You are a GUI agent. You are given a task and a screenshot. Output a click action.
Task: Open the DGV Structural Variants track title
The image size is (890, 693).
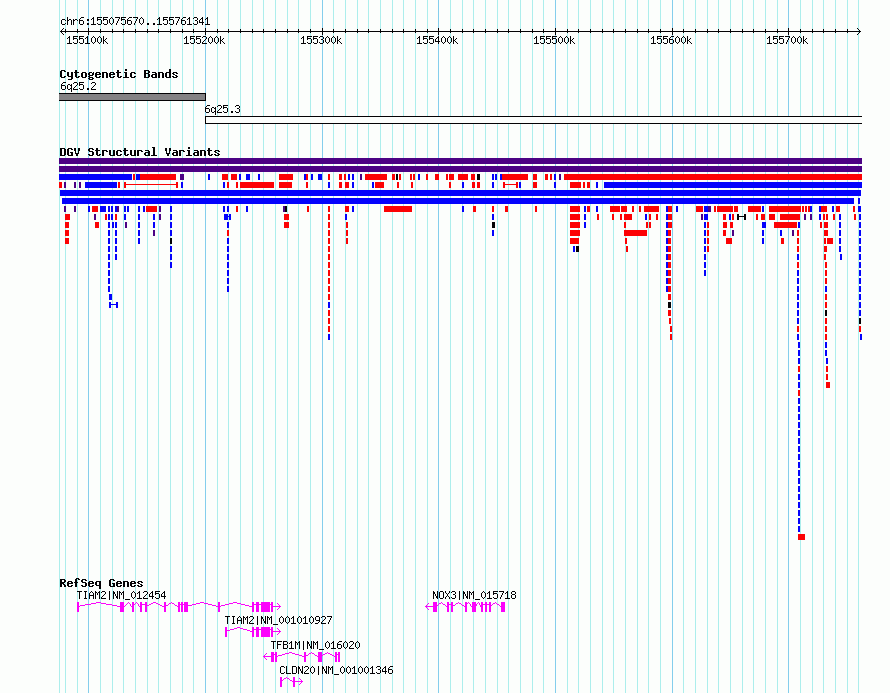(140, 152)
